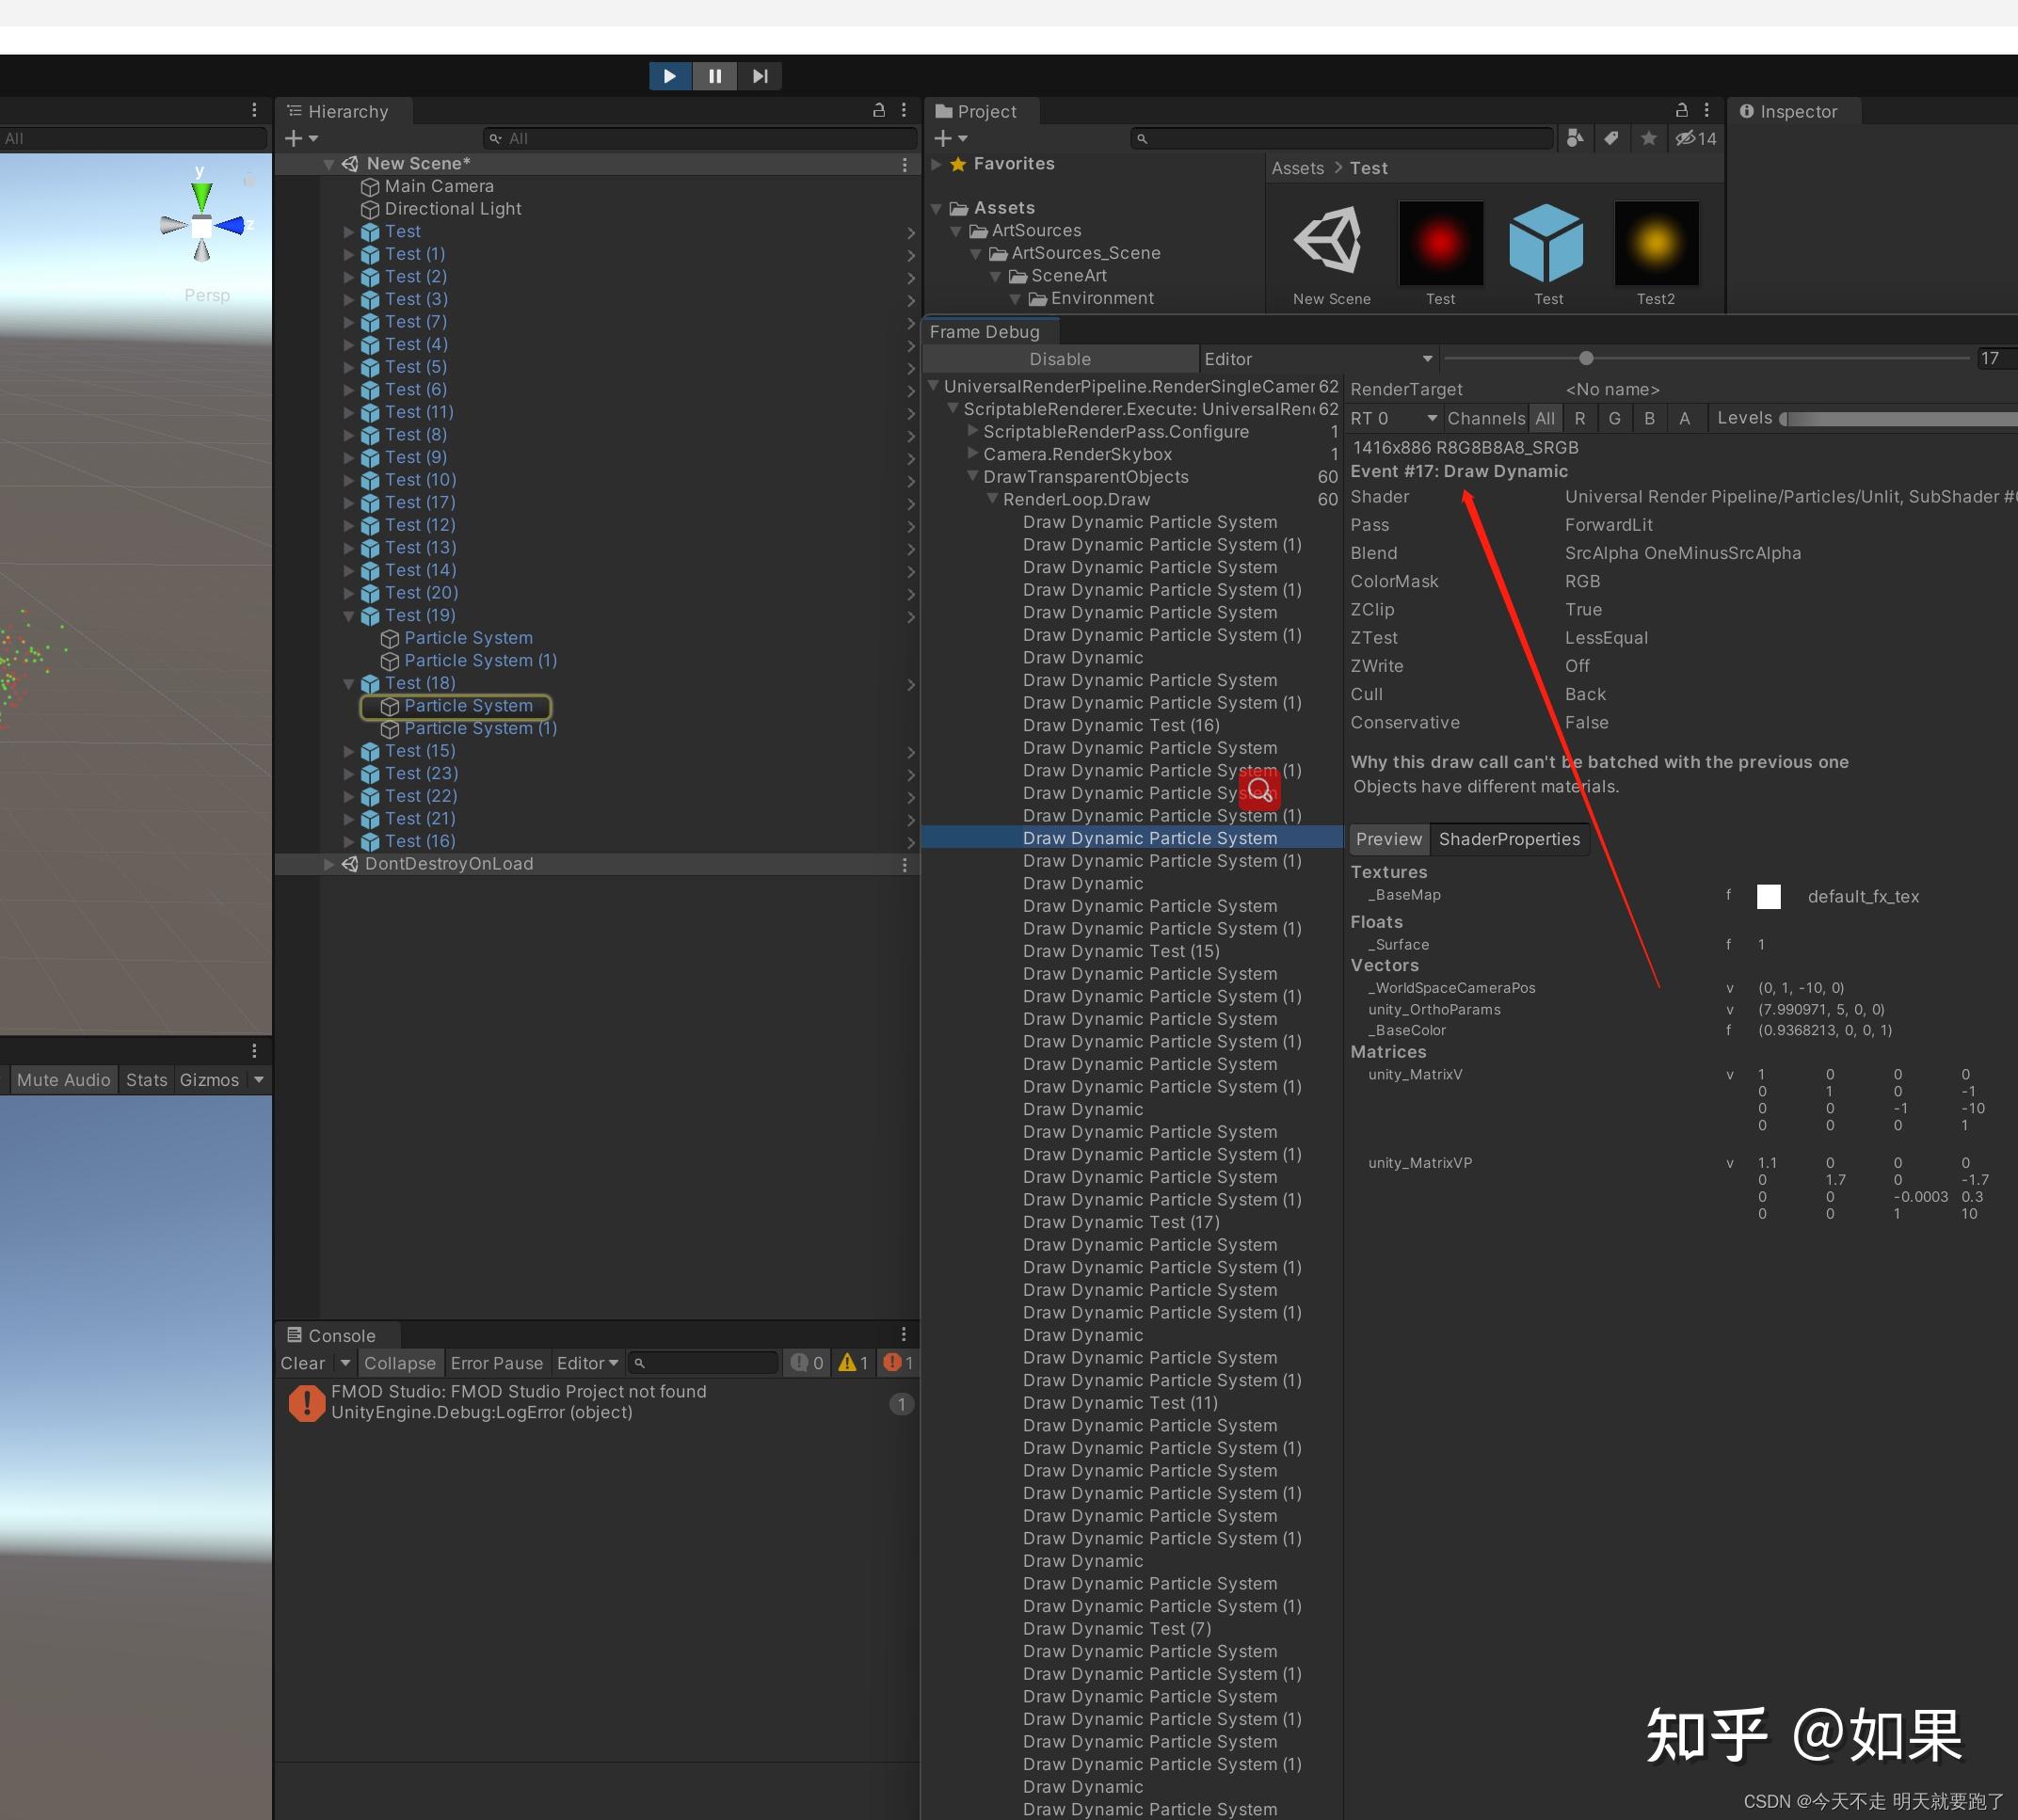The image size is (2018, 1820).
Task: Toggle the Console warning count filter
Action: (x=853, y=1363)
